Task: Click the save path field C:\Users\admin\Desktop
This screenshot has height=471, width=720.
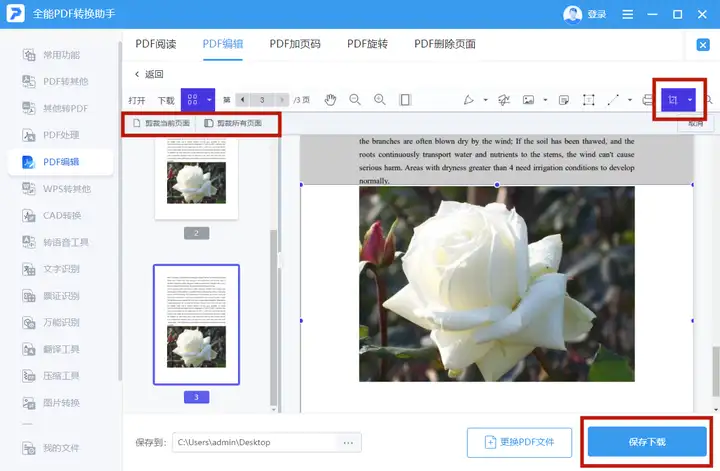Action: tap(256, 443)
